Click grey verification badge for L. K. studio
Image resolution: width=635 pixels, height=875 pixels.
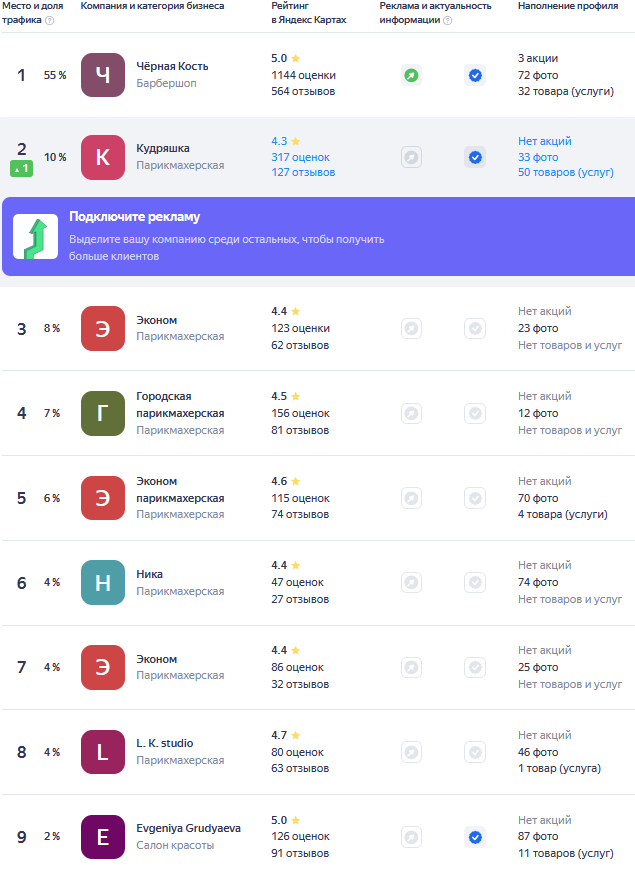[x=475, y=752]
